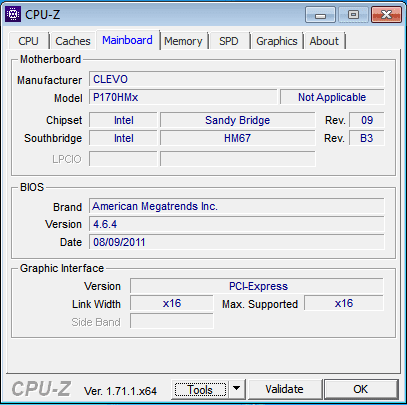
Task: Close the CPU-Z window
Action: coord(386,15)
